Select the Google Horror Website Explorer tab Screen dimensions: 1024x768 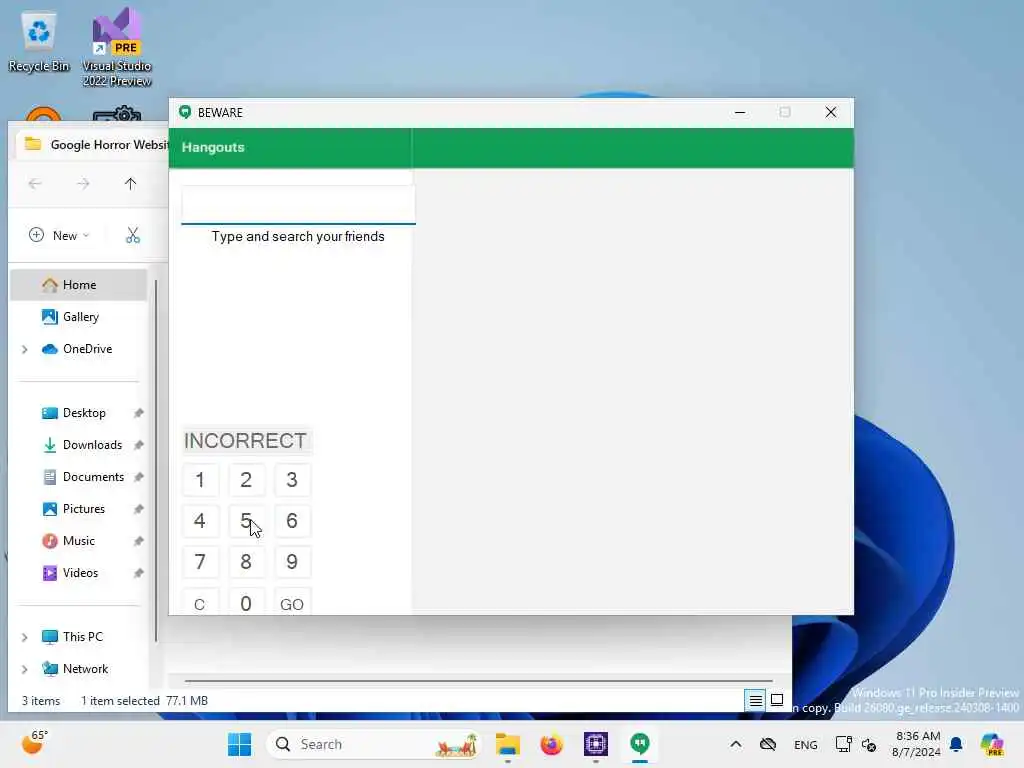[93, 144]
